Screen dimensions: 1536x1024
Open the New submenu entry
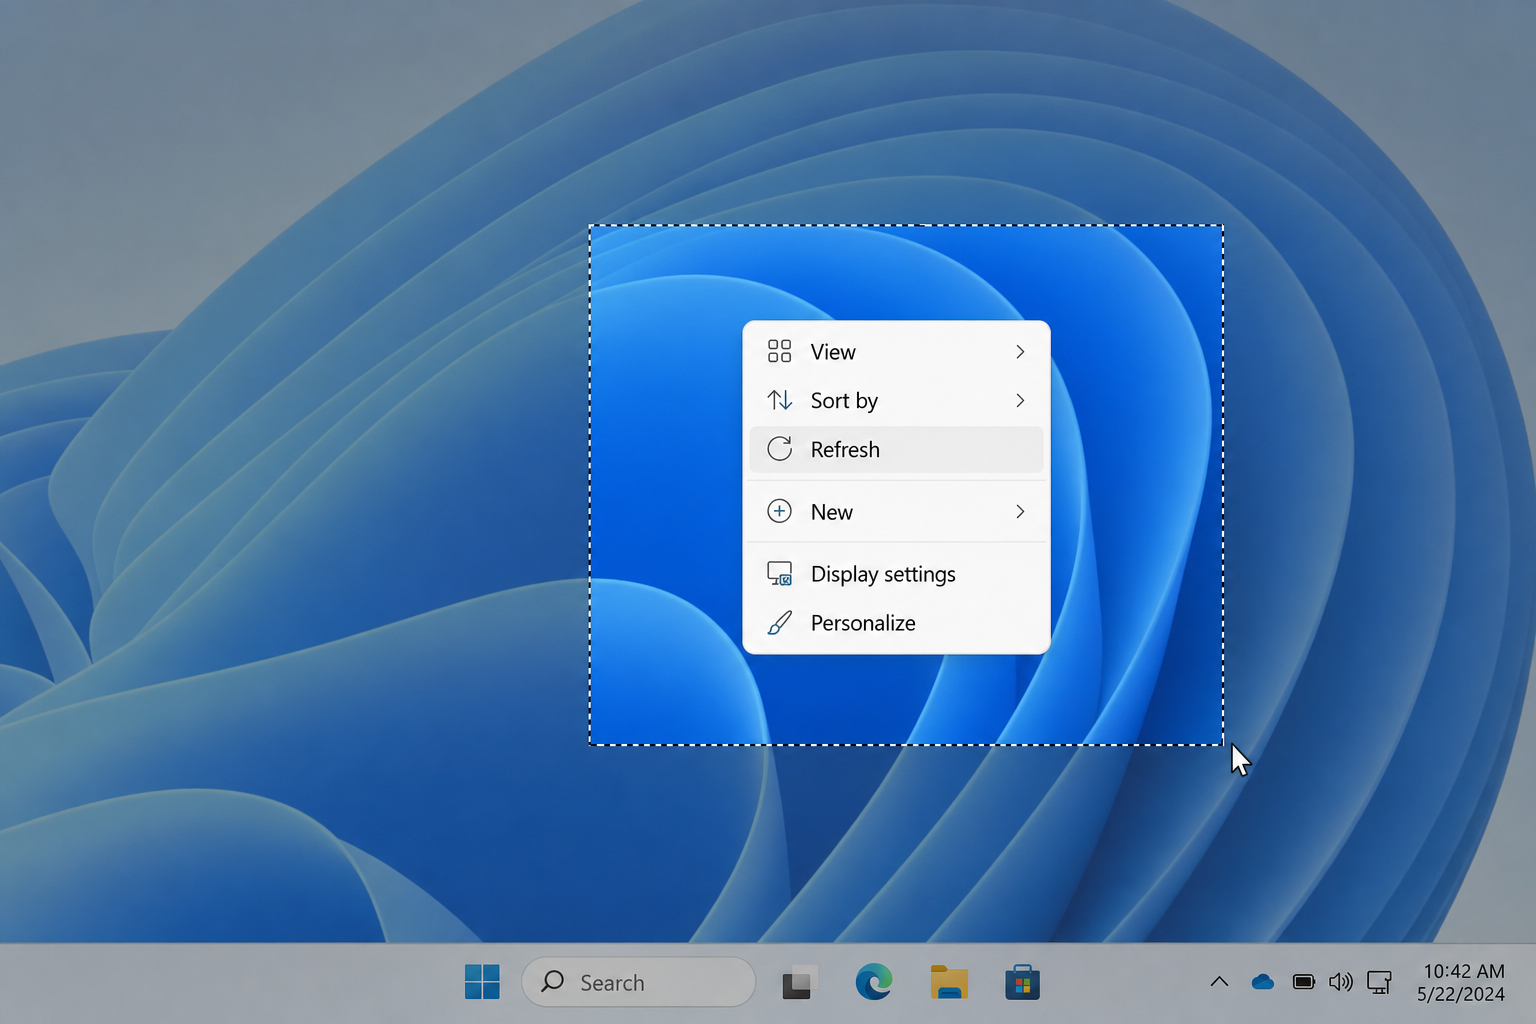click(896, 512)
